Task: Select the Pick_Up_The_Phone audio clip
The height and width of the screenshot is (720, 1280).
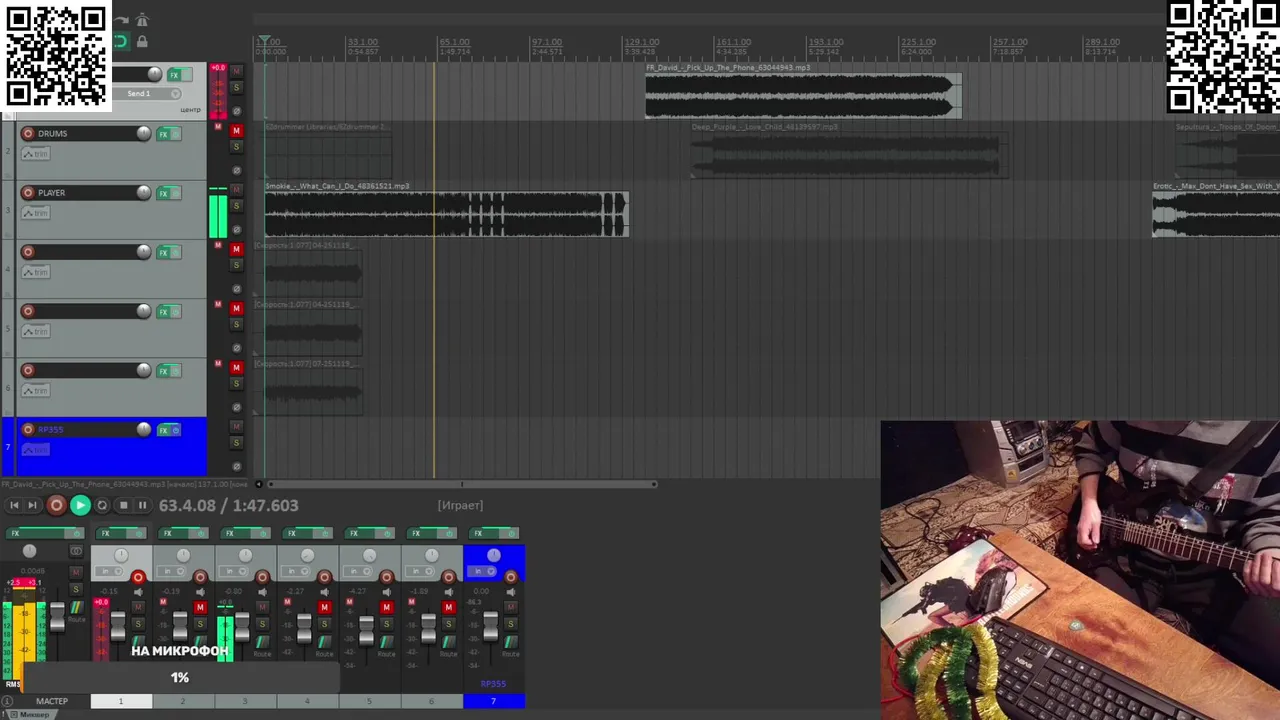Action: (803, 96)
